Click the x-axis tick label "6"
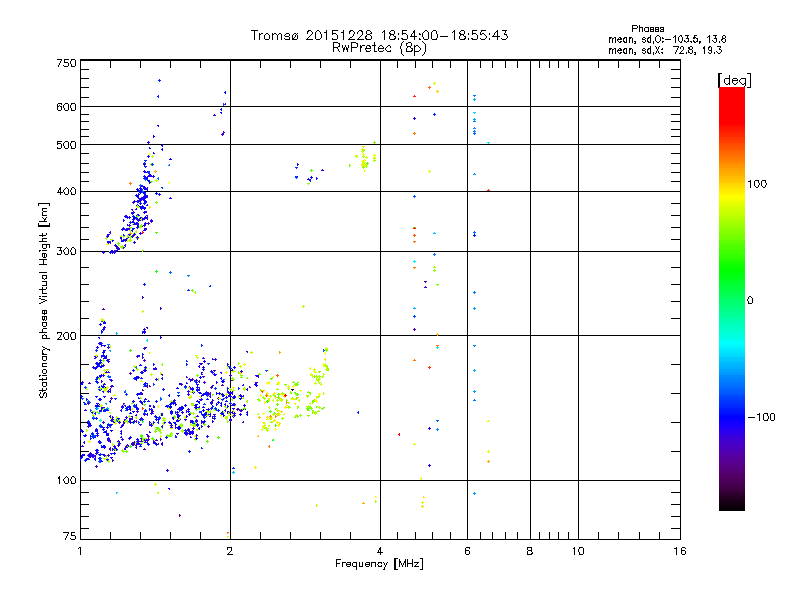 [x=467, y=551]
